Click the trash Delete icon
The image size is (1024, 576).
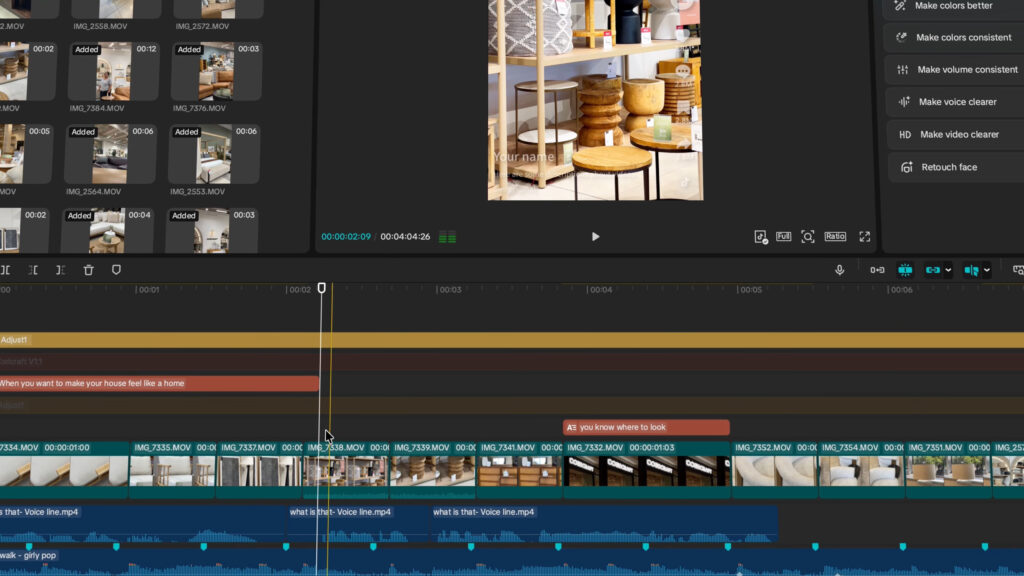tap(88, 270)
